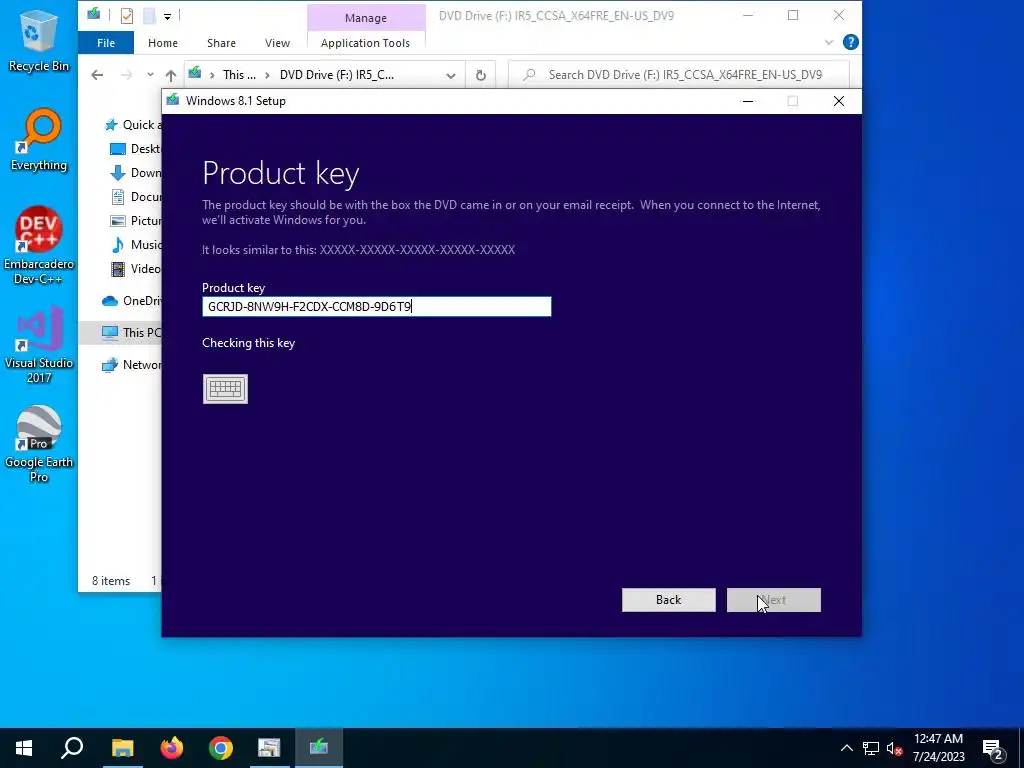
Task: Open the on-screen keyboard in Setup
Action: coord(225,389)
